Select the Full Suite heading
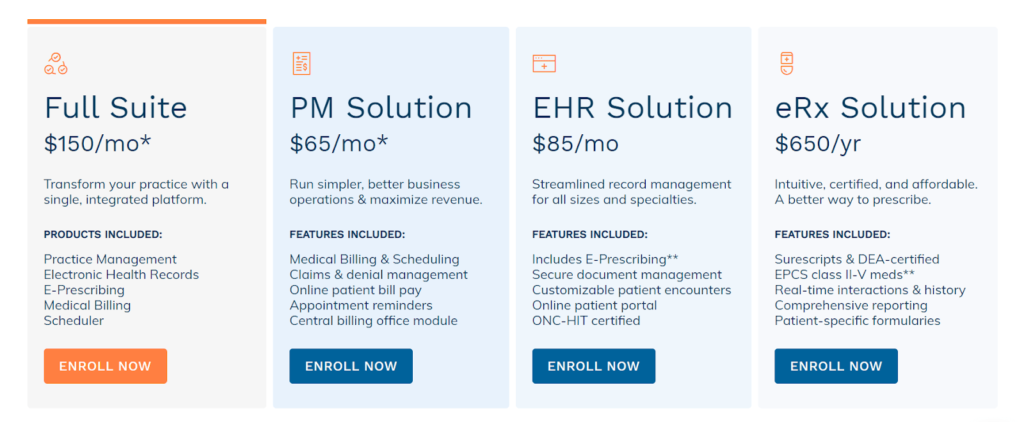The width and height of the screenshot is (1024, 422). 116,108
